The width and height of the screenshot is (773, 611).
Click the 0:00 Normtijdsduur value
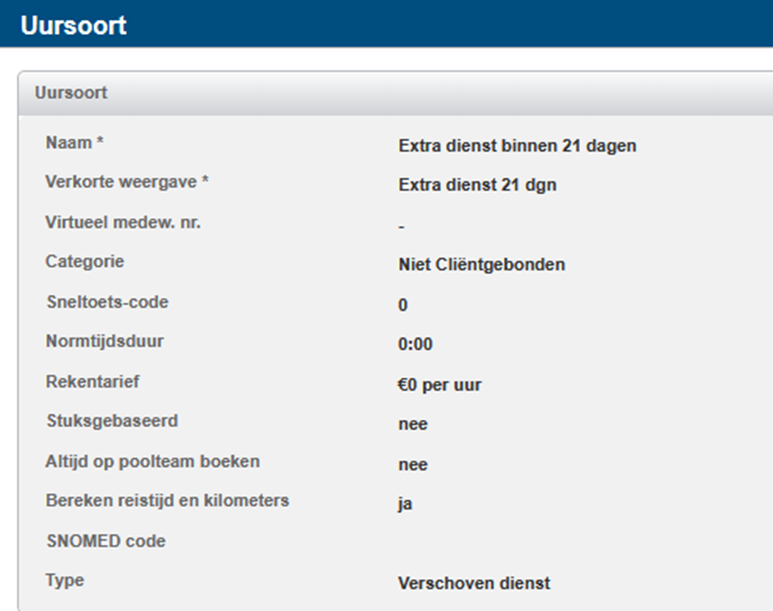coord(415,345)
